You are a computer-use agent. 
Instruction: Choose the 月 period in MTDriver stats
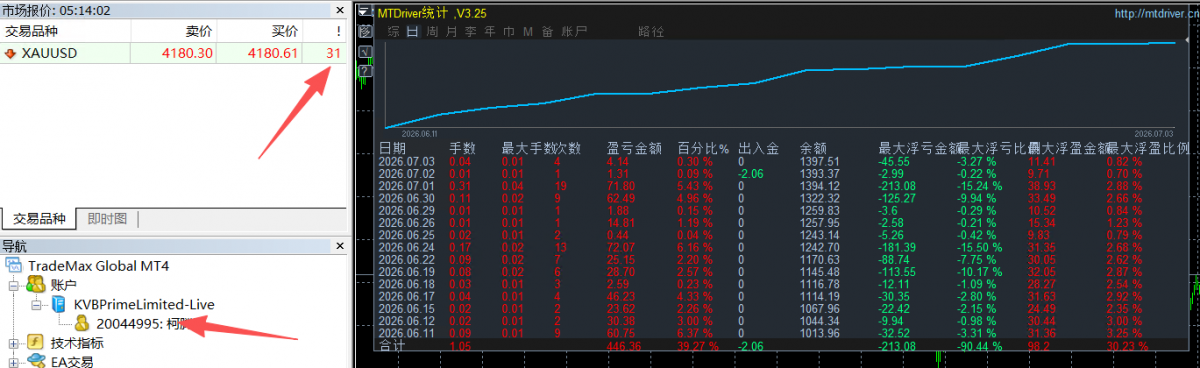tap(451, 32)
